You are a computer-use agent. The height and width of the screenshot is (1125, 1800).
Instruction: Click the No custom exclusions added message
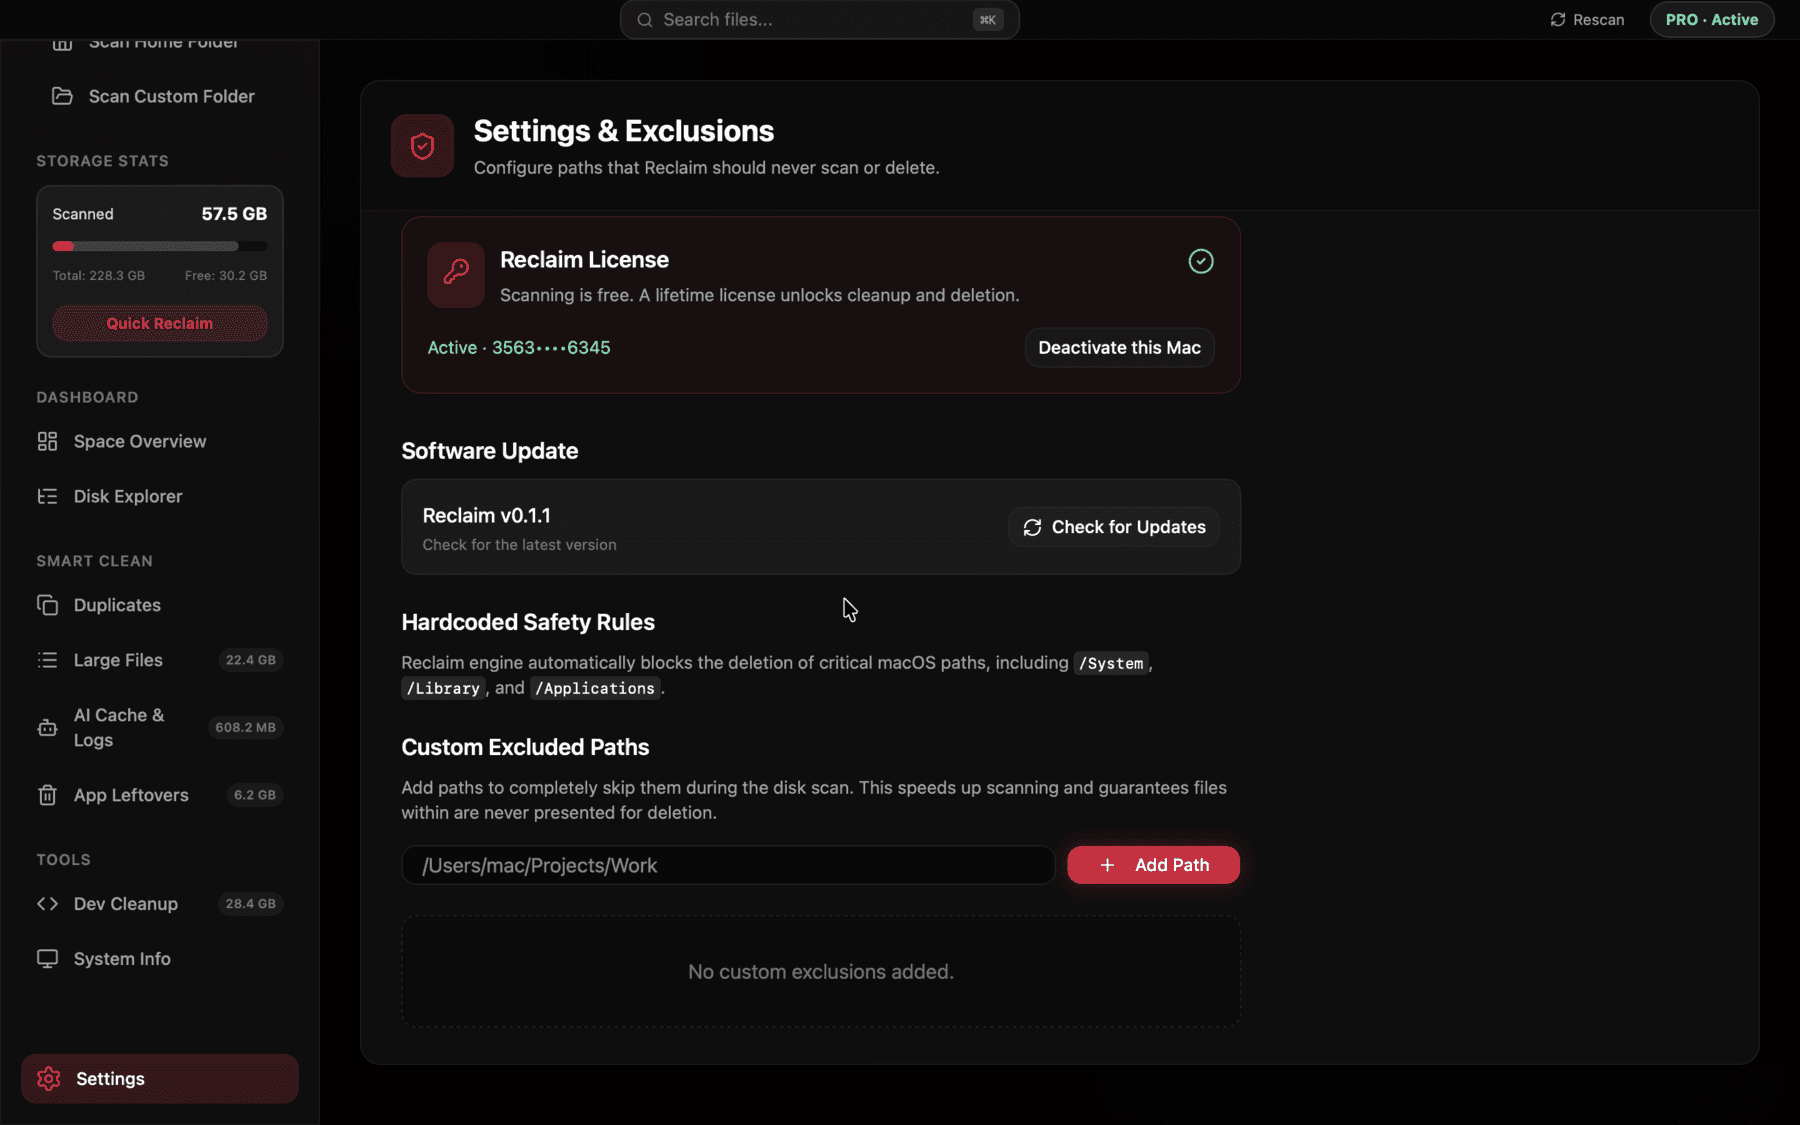coord(821,972)
